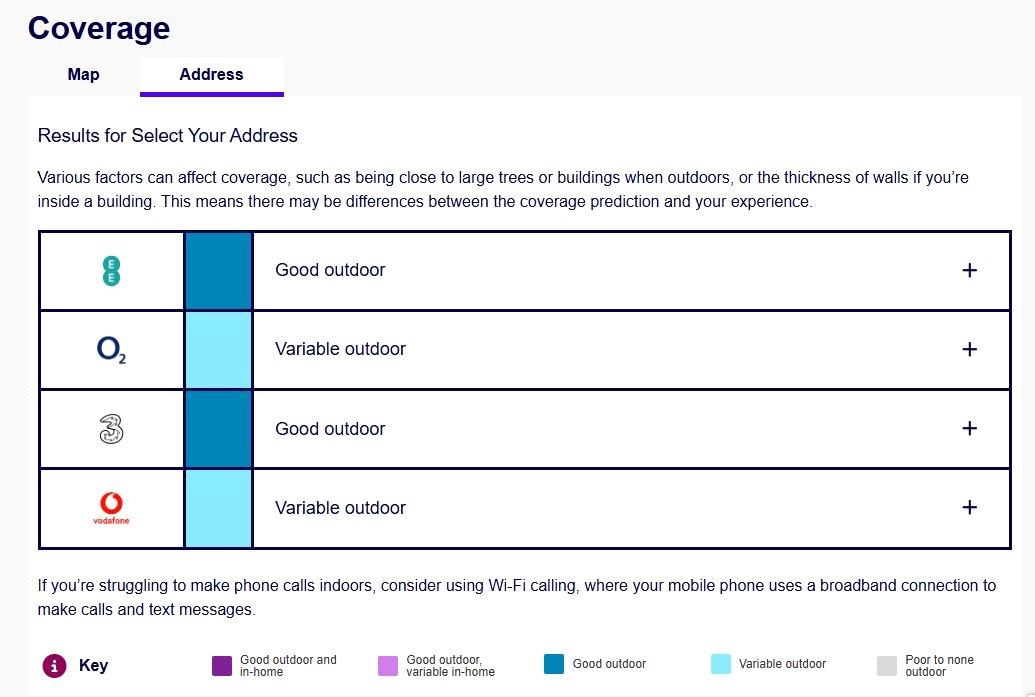Click the light purple 'variable in-home' key swatch
The height and width of the screenshot is (697, 1035).
pyautogui.click(x=388, y=666)
